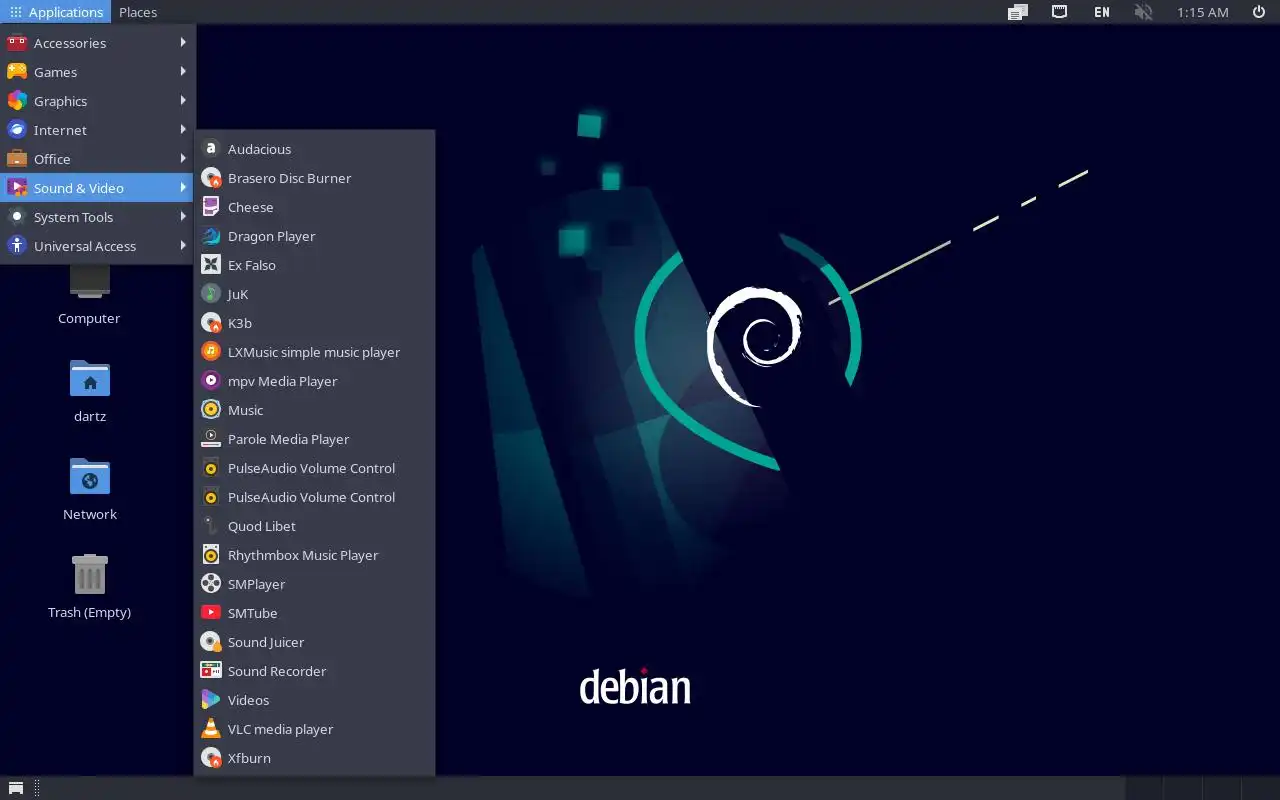This screenshot has height=800, width=1280.
Task: Launch SMTube red play icon
Action: [x=211, y=613]
